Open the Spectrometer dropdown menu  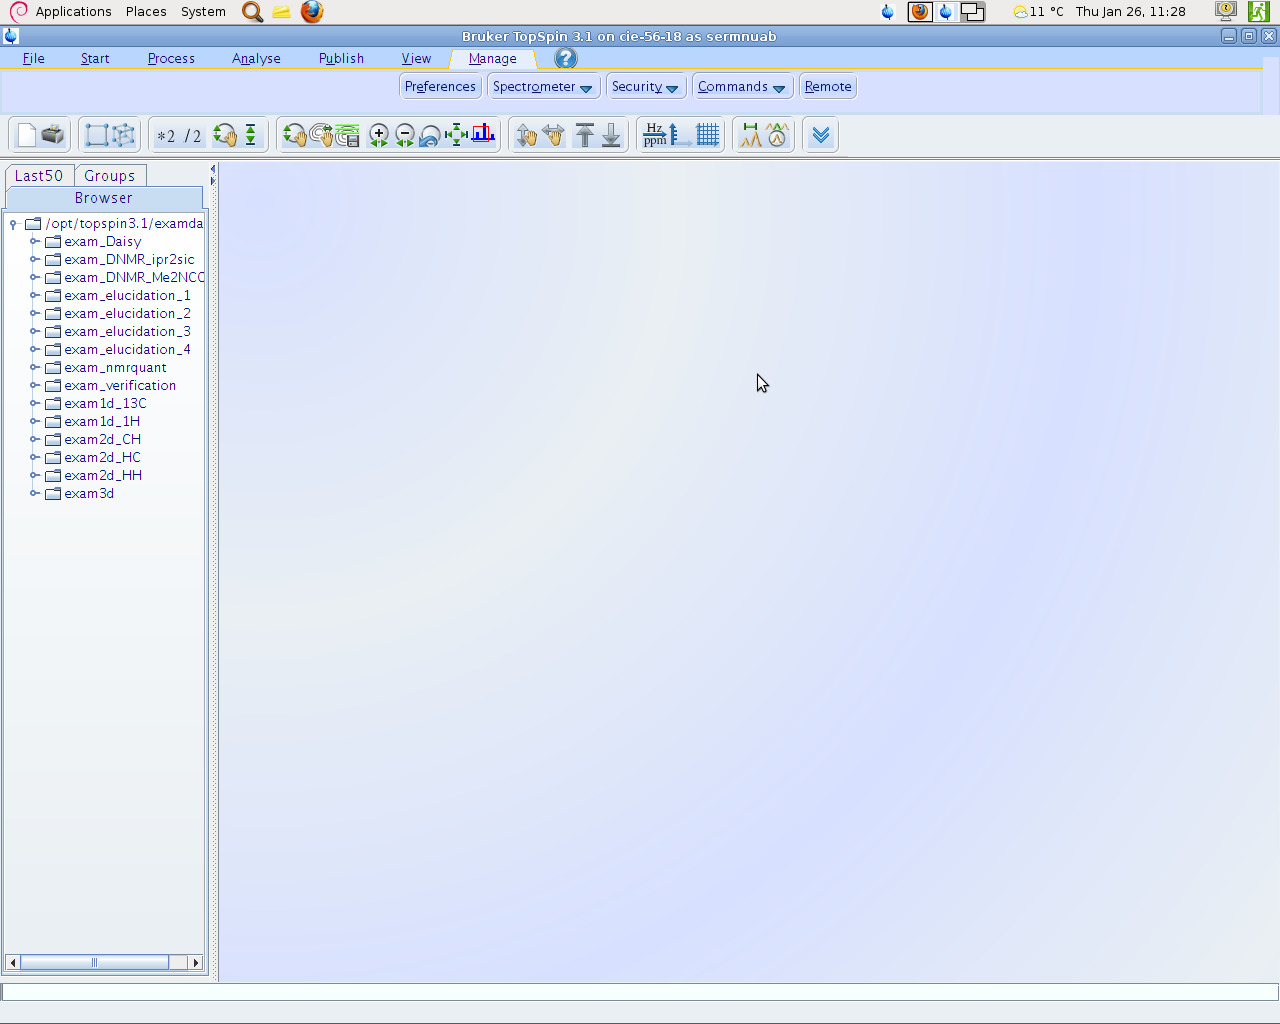(542, 87)
